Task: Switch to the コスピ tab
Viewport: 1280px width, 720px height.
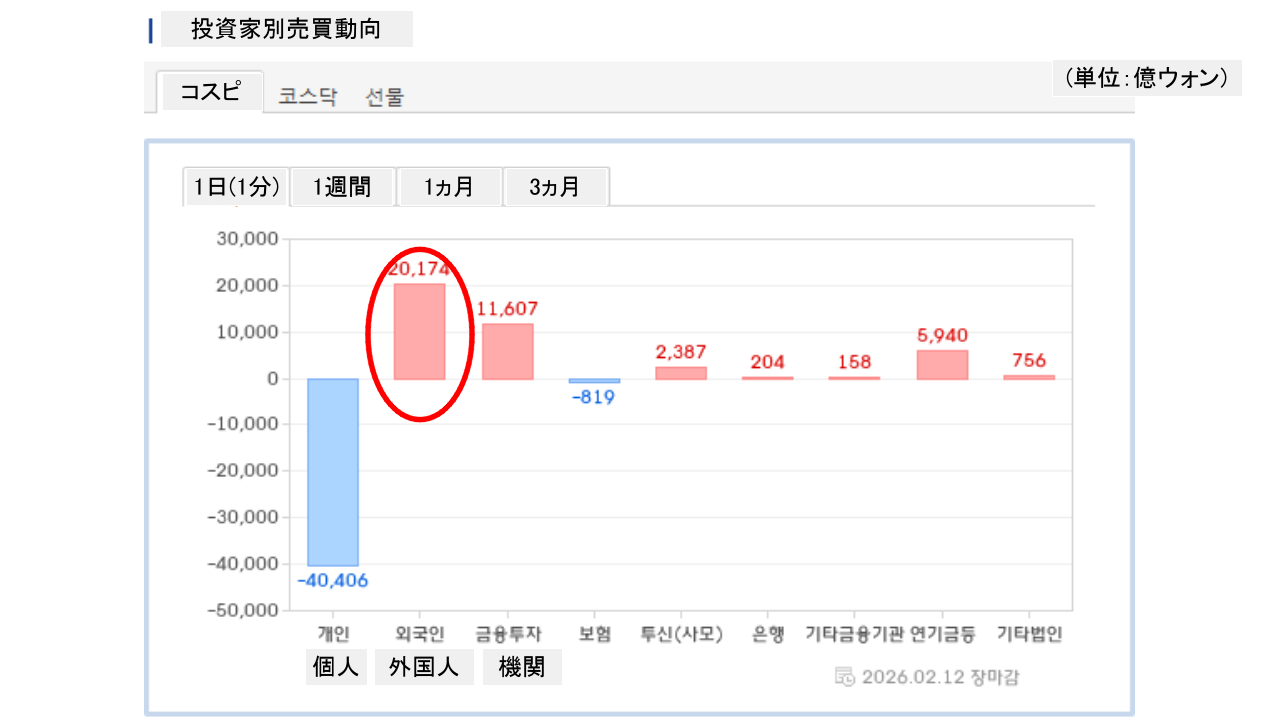Action: (x=210, y=92)
